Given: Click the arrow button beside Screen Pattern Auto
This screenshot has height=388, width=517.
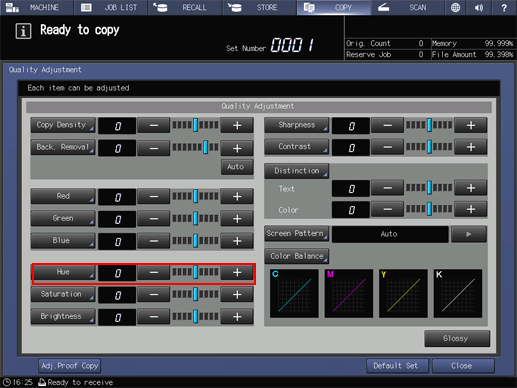Looking at the screenshot, I should click(x=469, y=234).
